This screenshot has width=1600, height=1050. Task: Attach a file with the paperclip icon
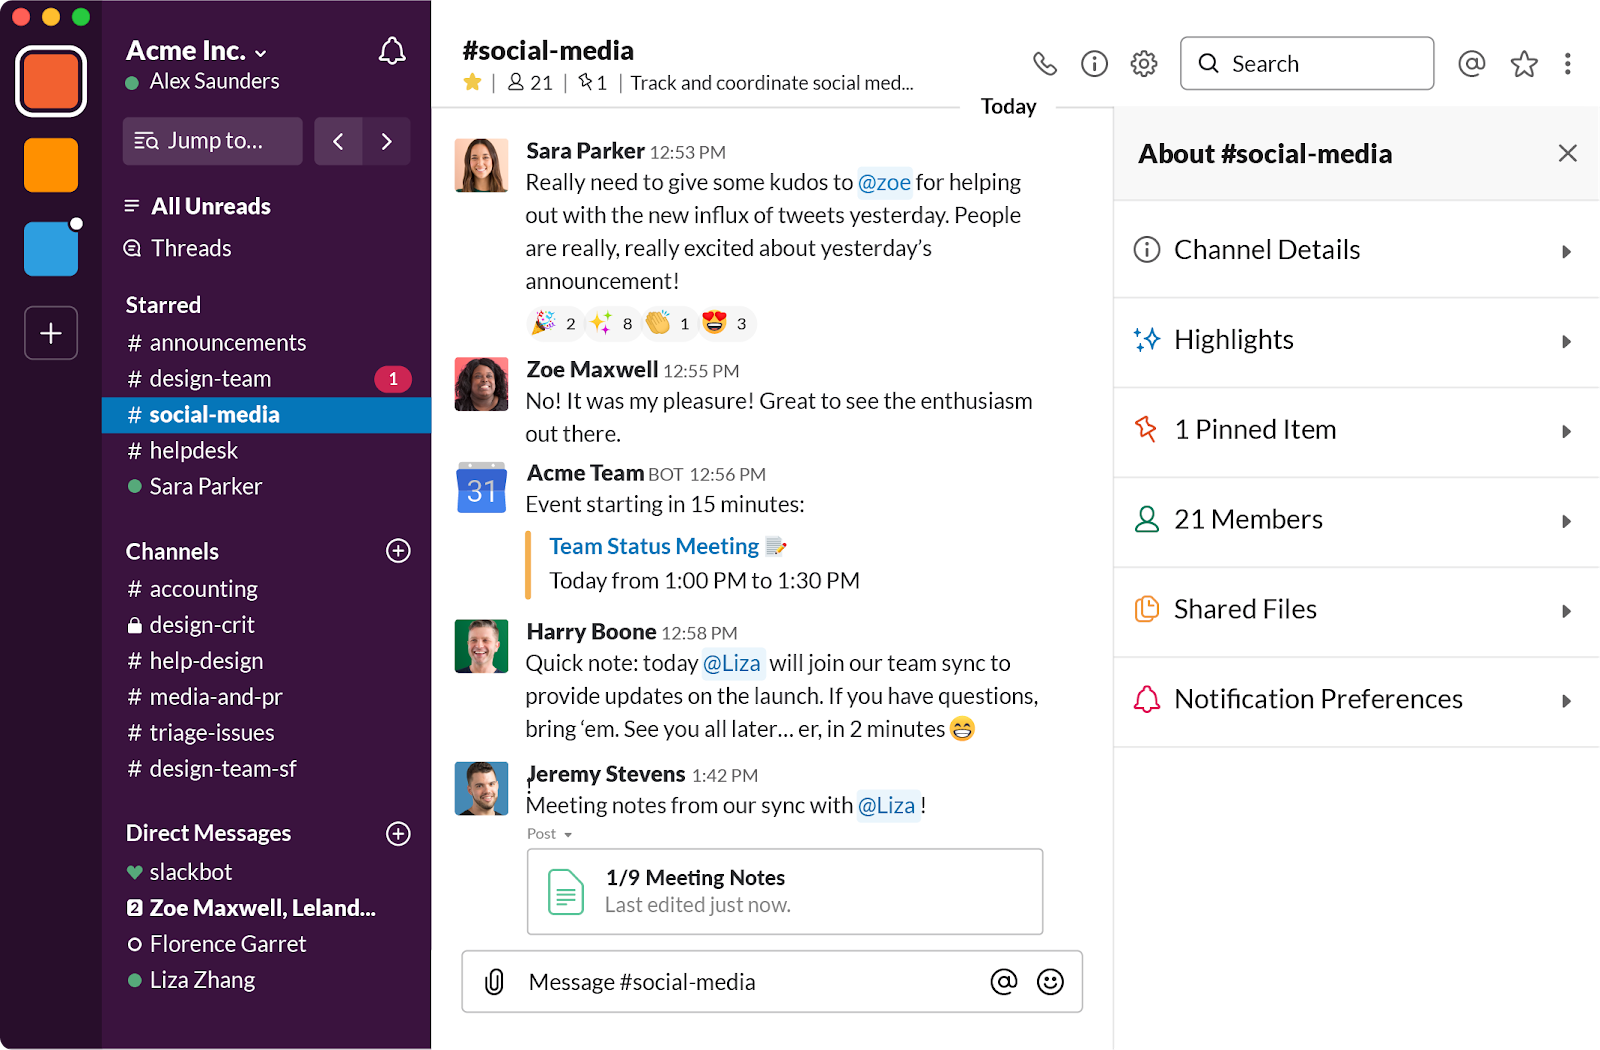494,982
